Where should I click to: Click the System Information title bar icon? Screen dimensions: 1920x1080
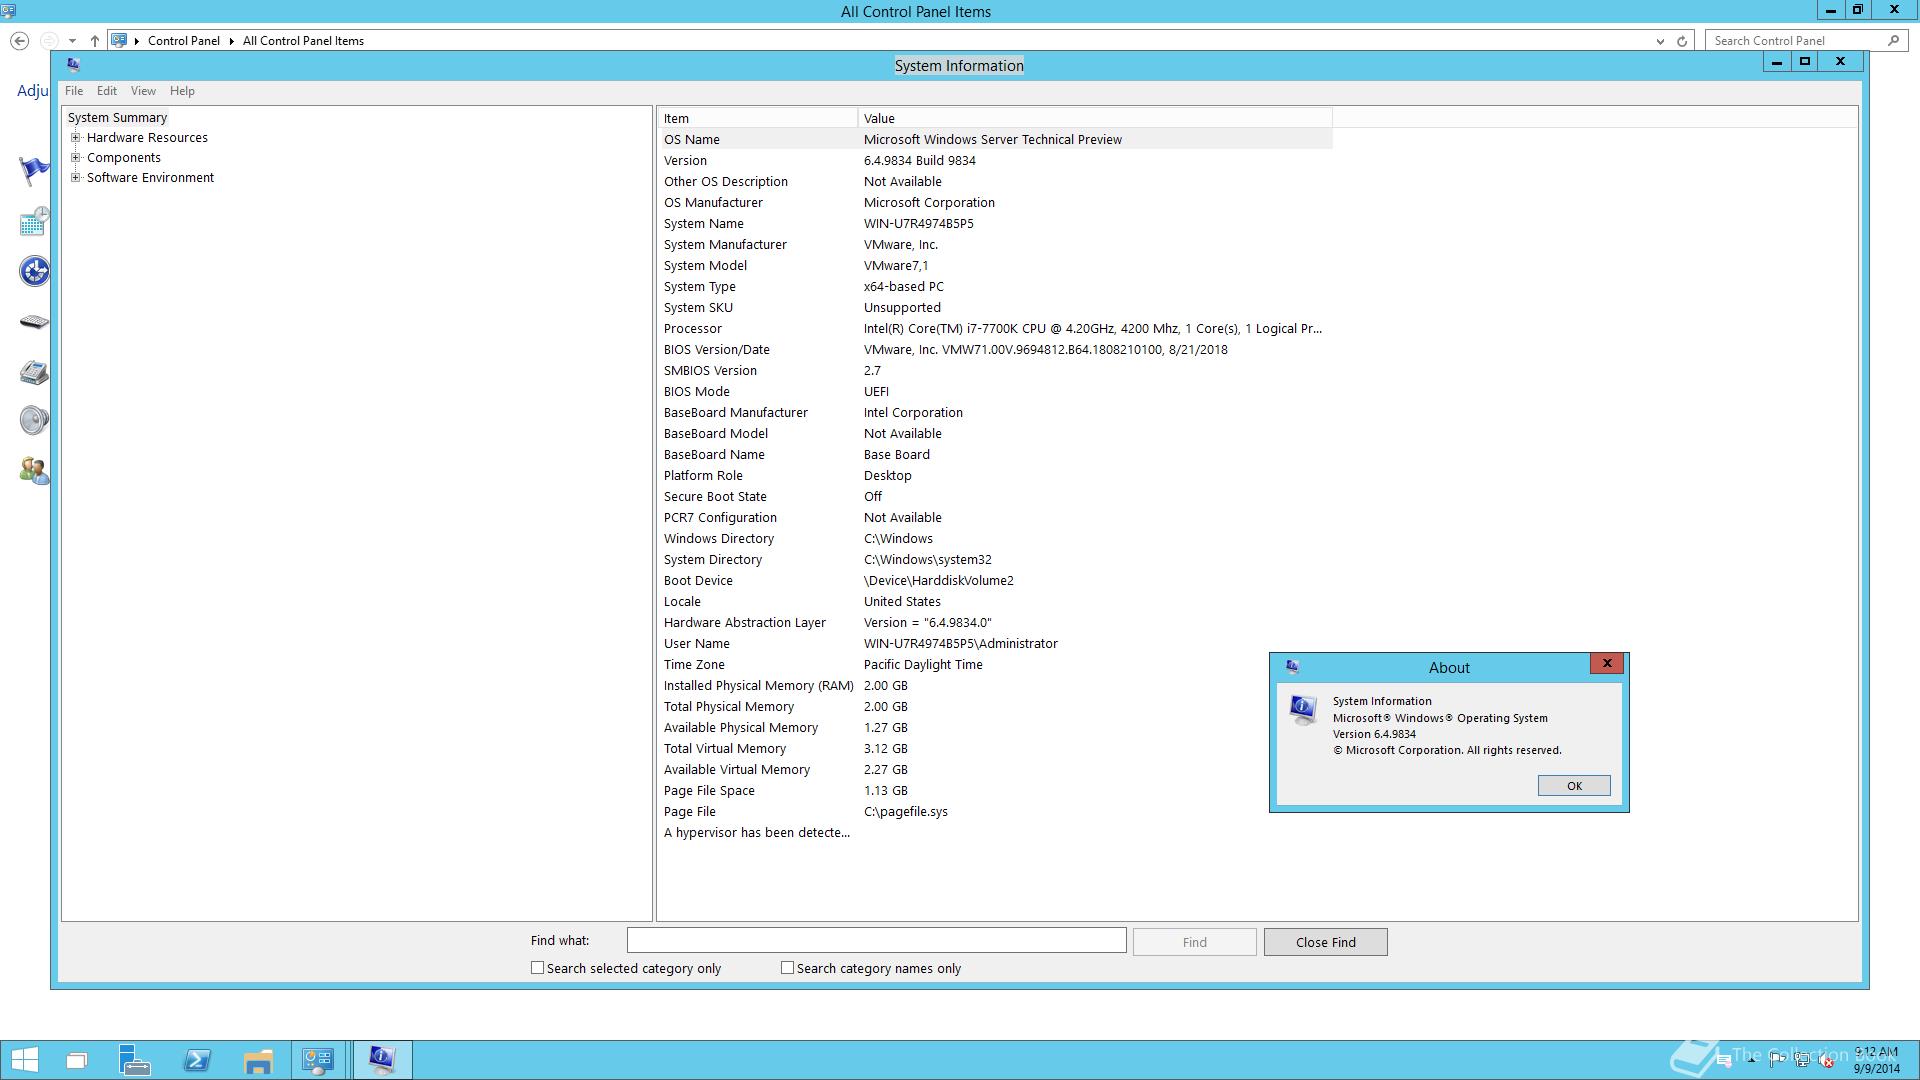tap(73, 64)
